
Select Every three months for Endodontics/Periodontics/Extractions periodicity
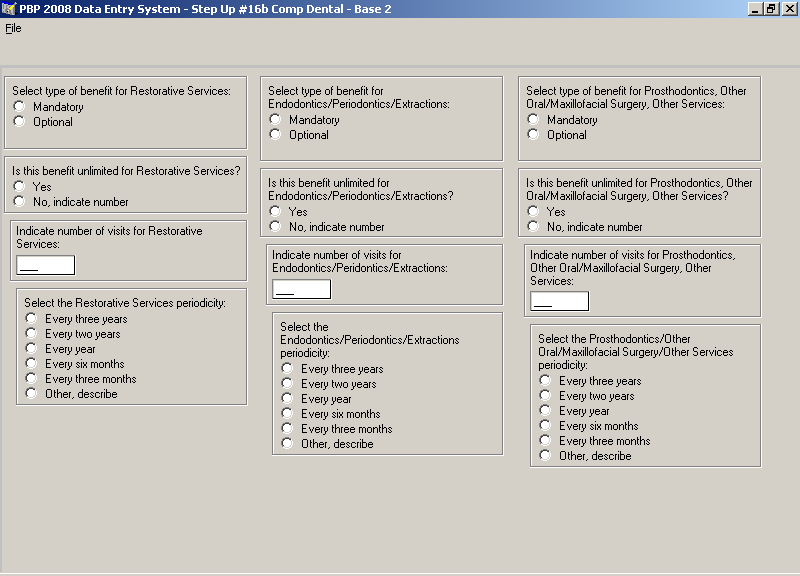pyautogui.click(x=288, y=429)
